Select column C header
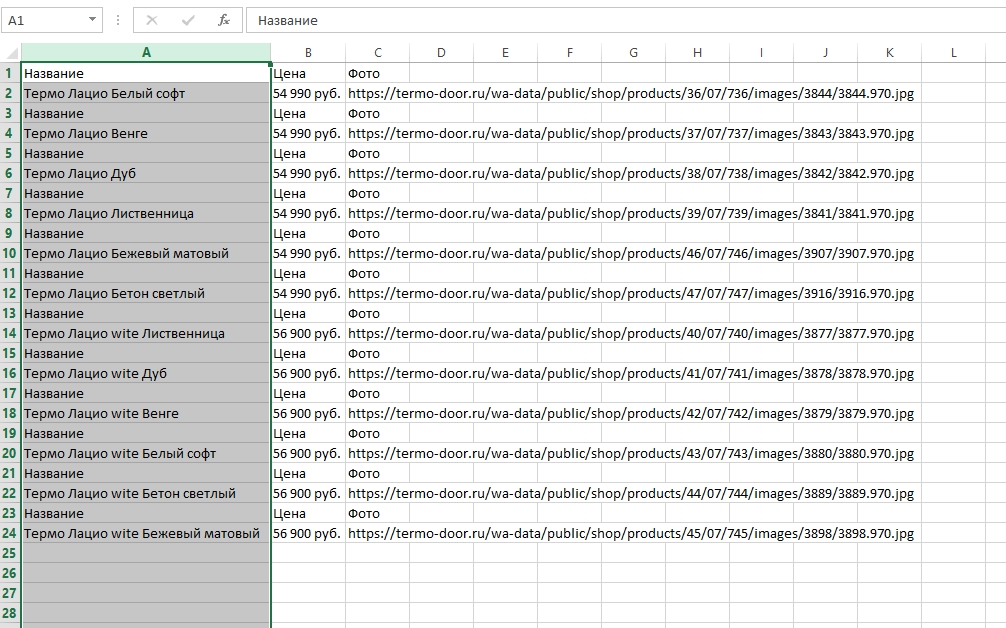This screenshot has width=1006, height=628. pos(377,53)
